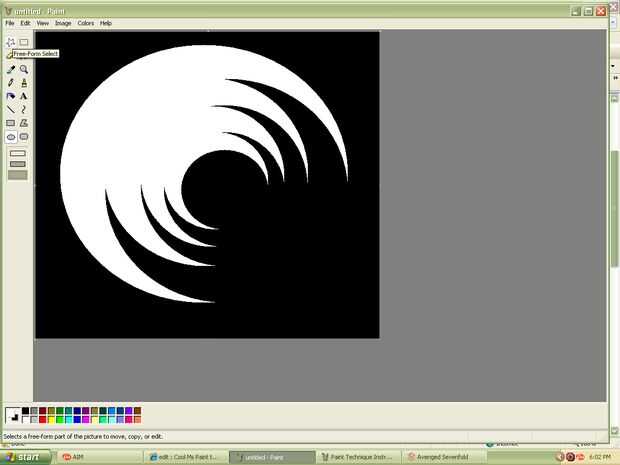Switch to AIM taskbar button
Screen dimensions: 620x465
pos(98,457)
